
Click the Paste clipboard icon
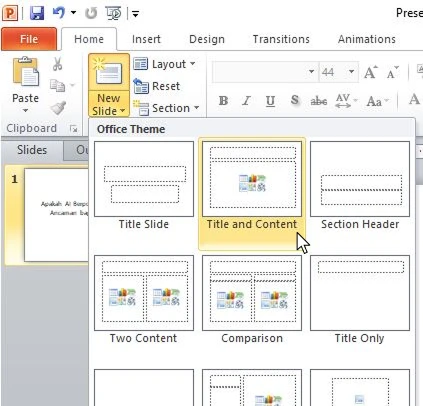tap(25, 72)
